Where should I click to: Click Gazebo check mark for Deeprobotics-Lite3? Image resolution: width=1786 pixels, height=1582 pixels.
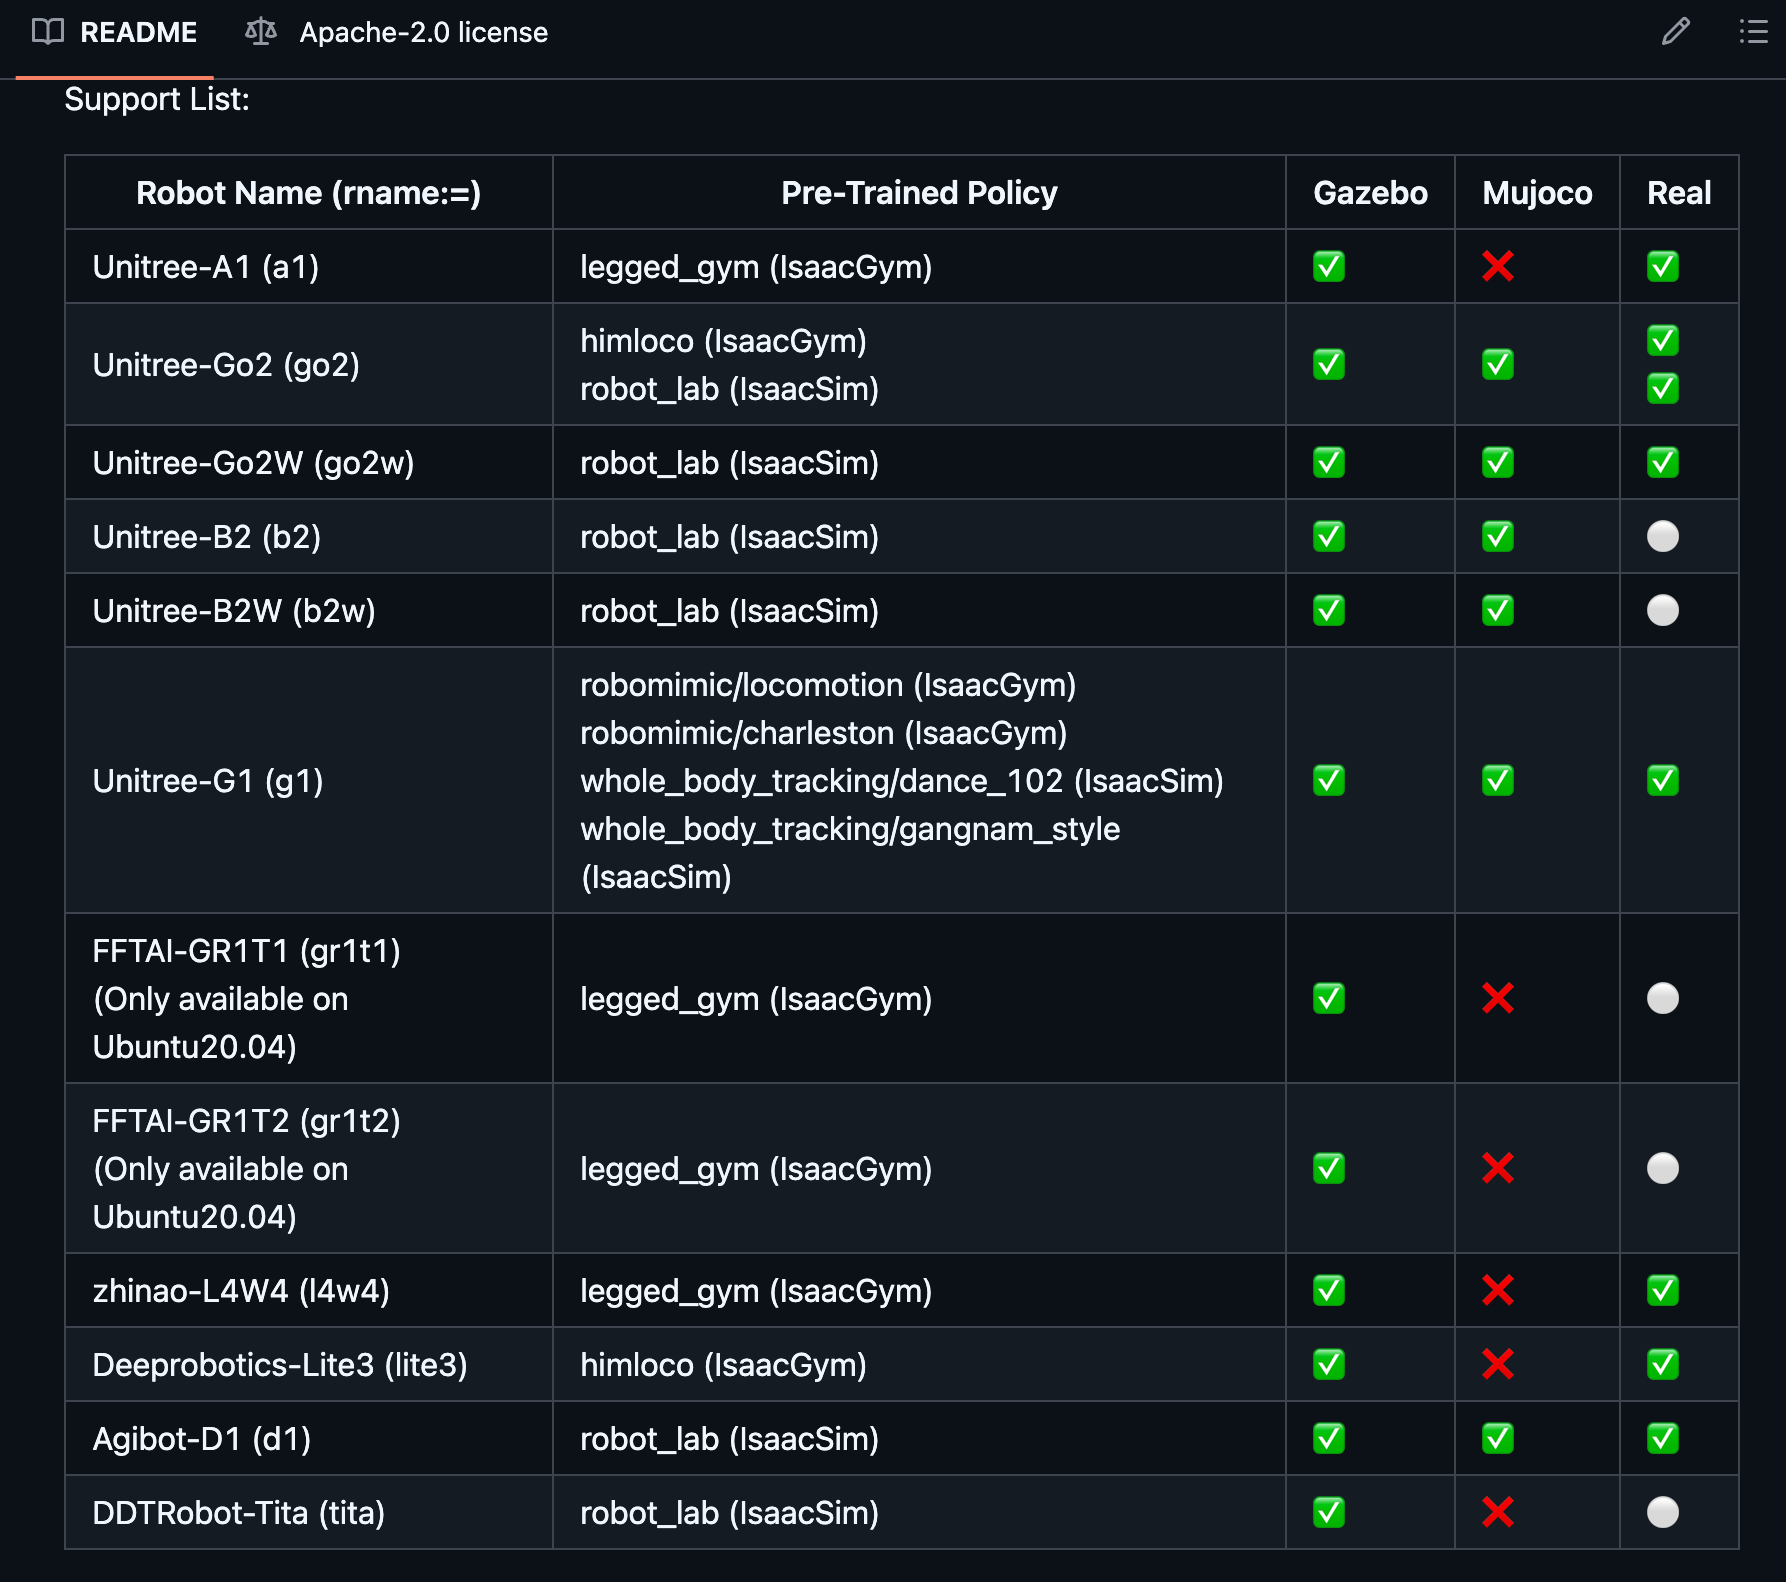coord(1329,1365)
